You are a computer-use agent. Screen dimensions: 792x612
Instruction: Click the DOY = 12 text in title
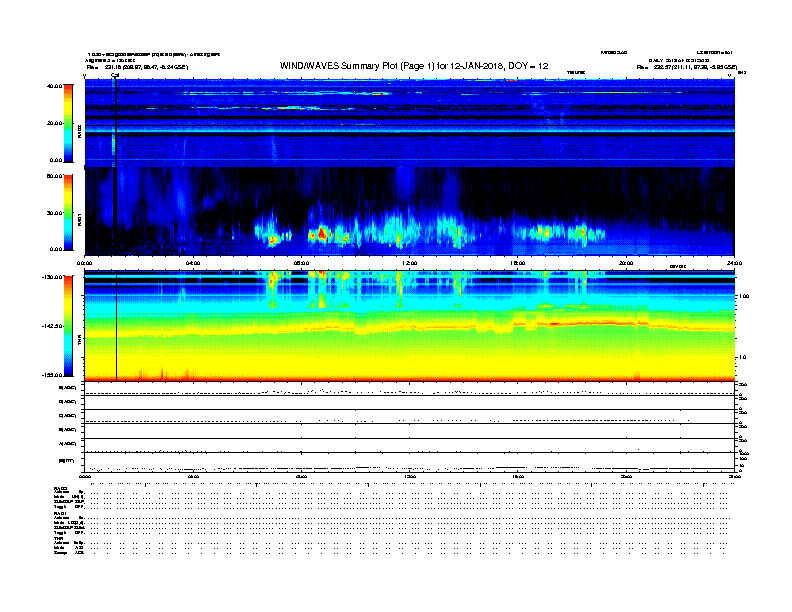click(x=528, y=66)
